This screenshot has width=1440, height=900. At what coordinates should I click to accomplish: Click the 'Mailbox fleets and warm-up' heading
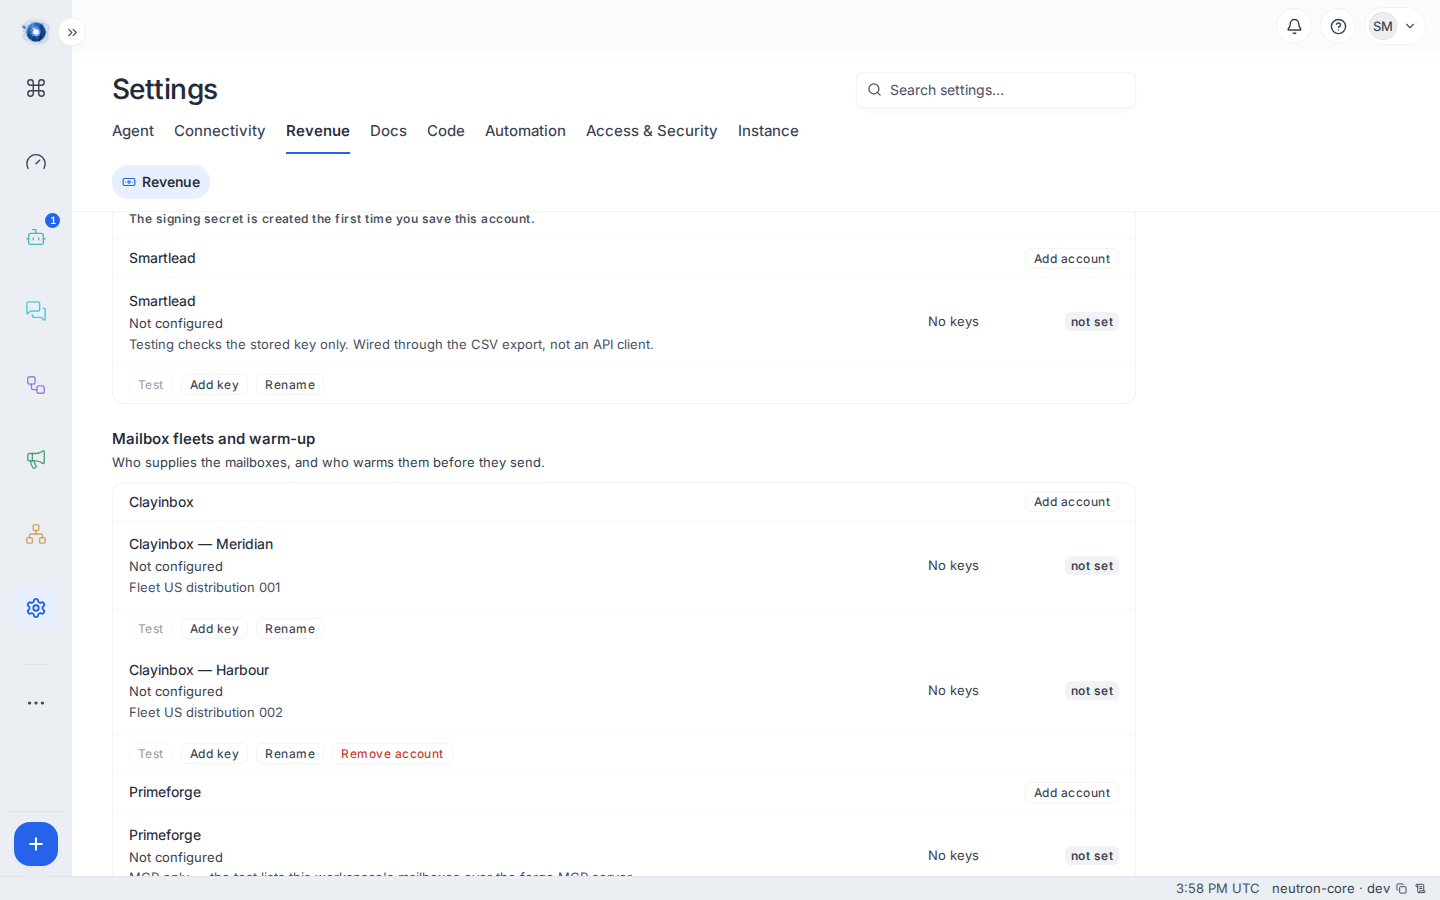(x=214, y=439)
